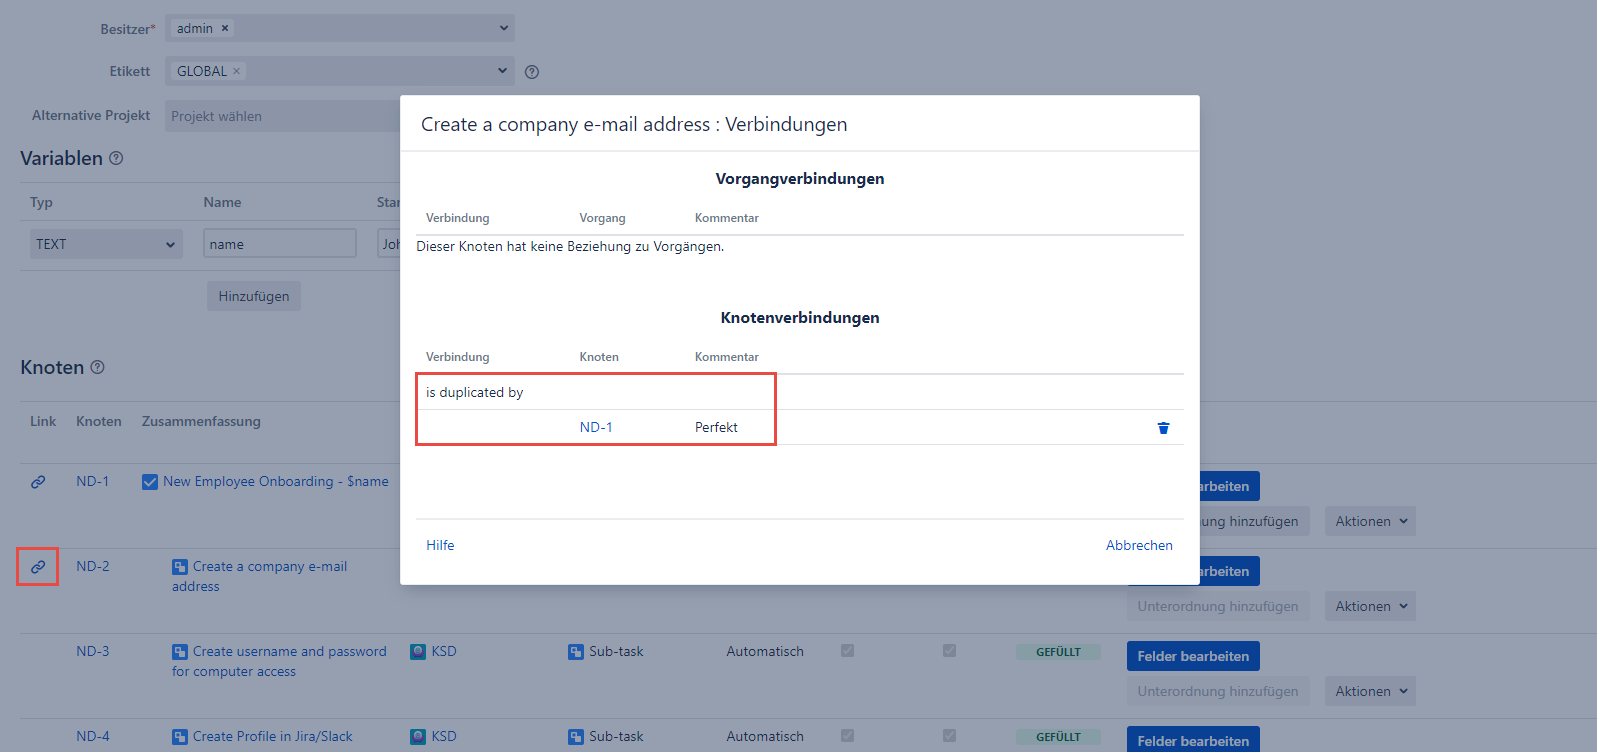Remove the GLOBAL tag from Etikett
This screenshot has height=752, width=1597.
tap(237, 71)
